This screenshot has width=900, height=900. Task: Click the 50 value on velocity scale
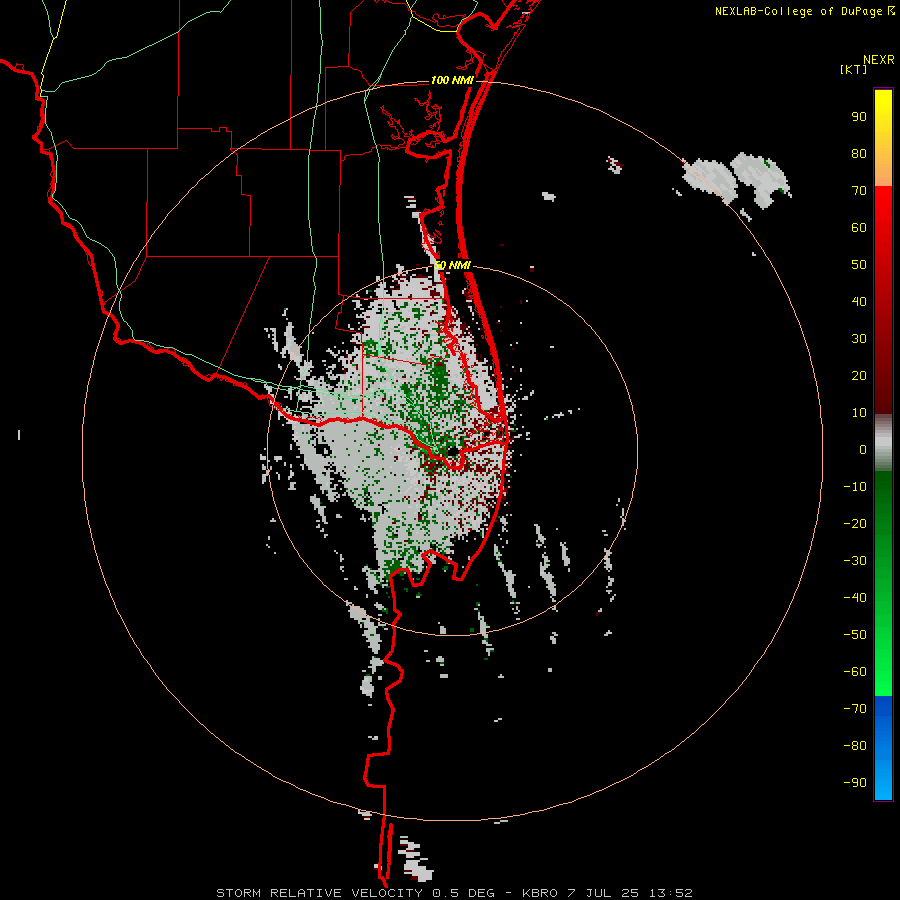pos(859,265)
